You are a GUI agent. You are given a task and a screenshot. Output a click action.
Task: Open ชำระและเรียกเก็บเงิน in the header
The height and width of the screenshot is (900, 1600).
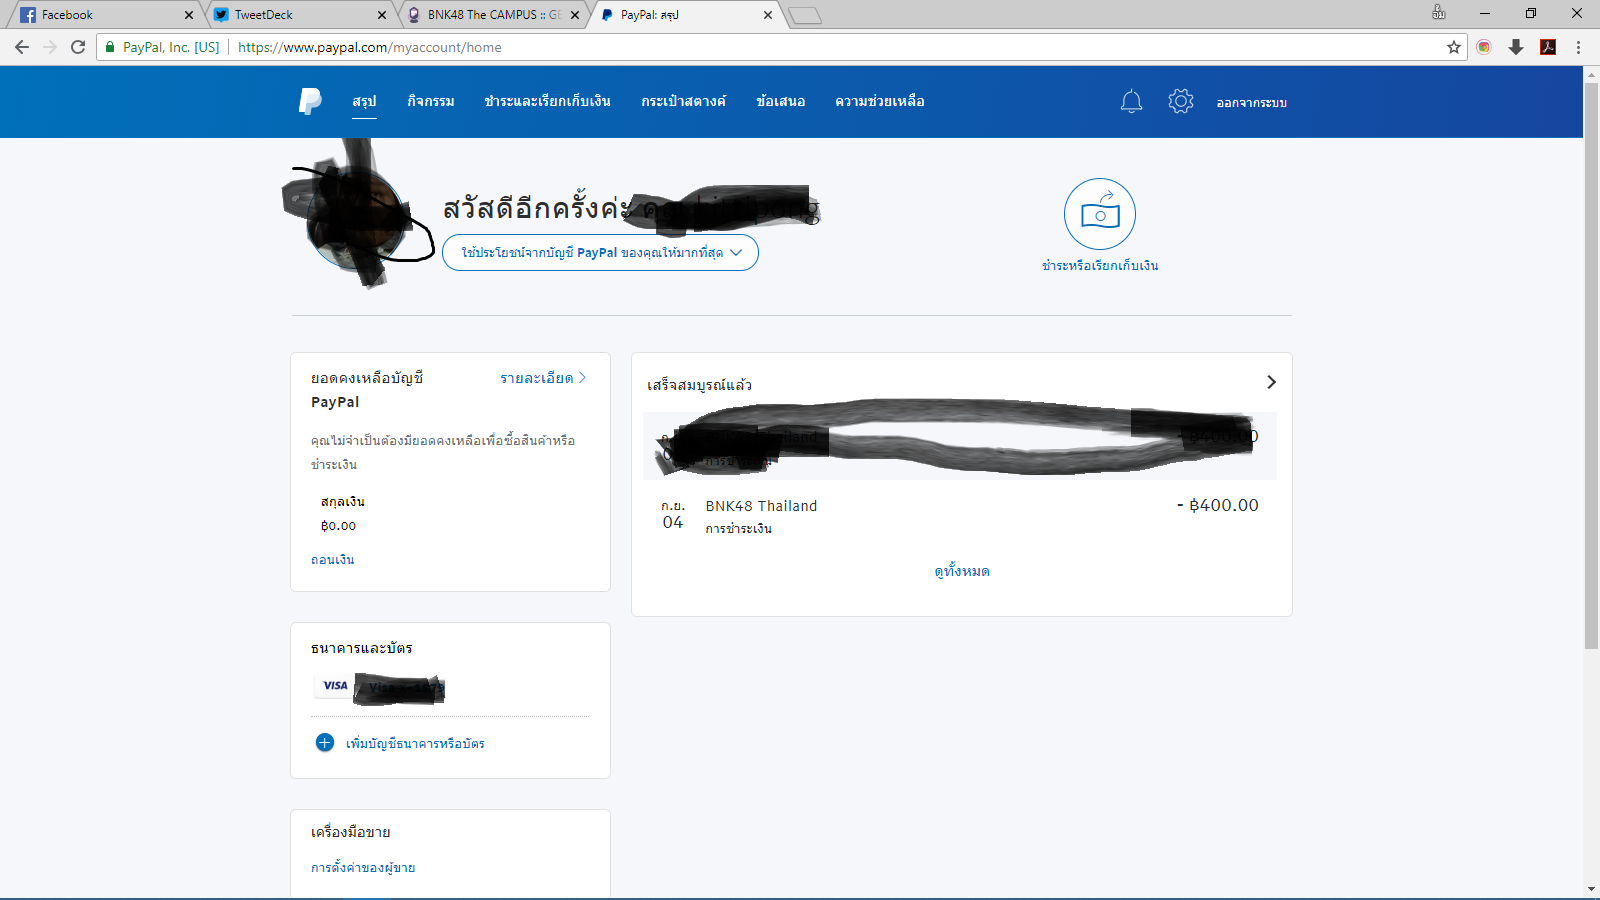pyautogui.click(x=548, y=101)
